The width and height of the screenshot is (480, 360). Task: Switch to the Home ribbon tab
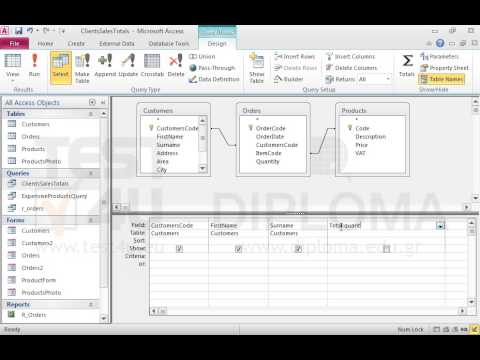pyautogui.click(x=45, y=44)
